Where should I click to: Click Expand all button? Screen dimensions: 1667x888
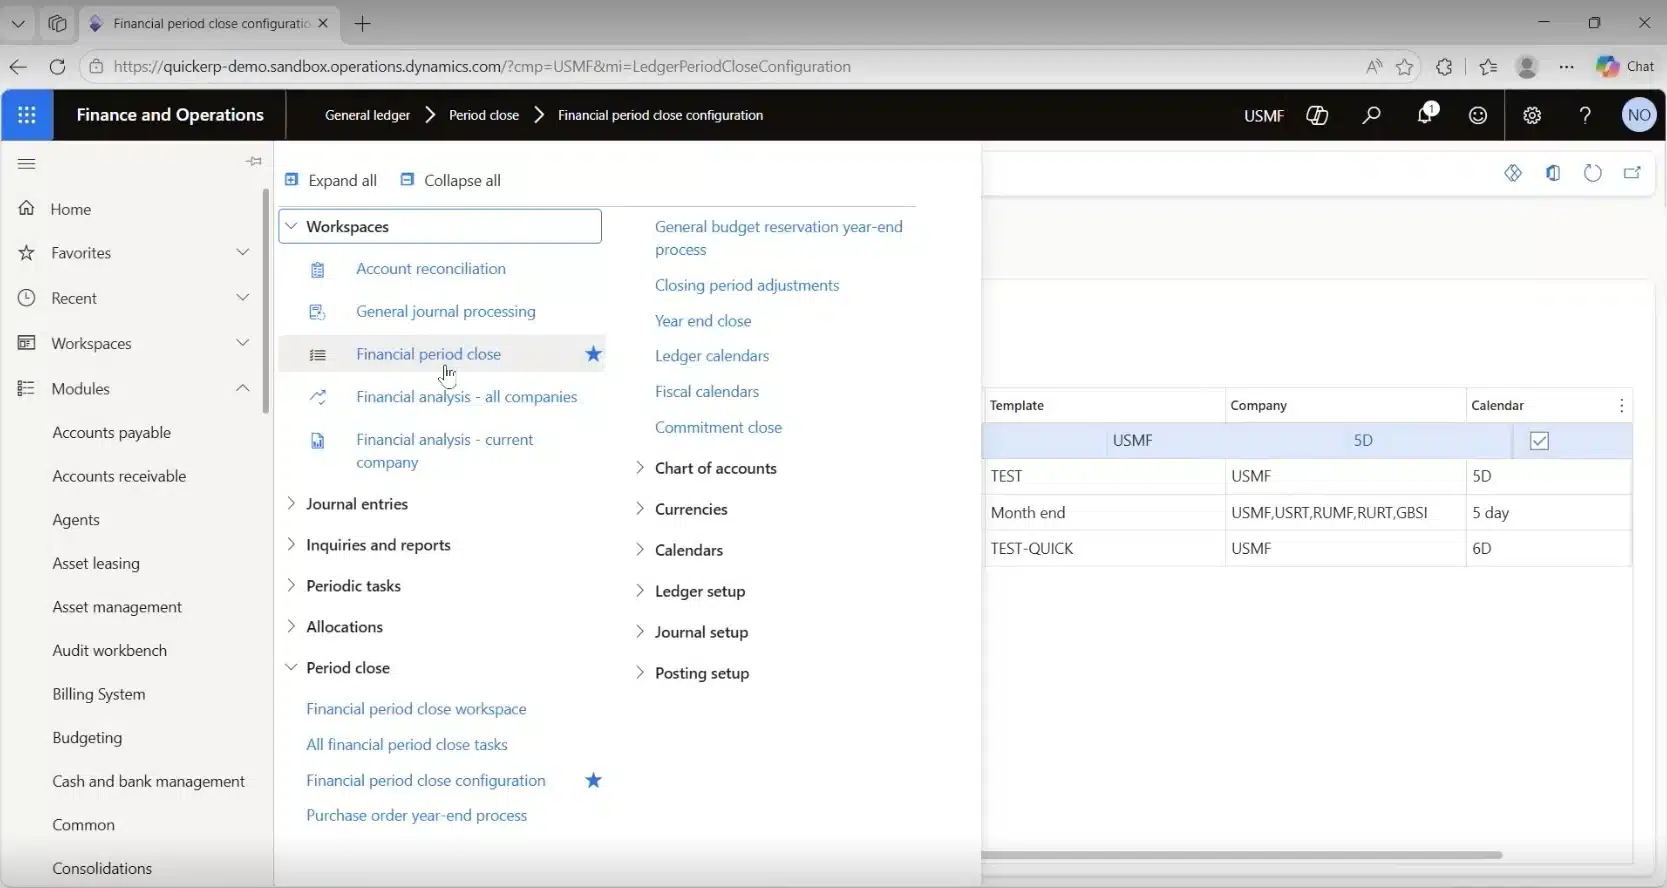click(x=331, y=180)
